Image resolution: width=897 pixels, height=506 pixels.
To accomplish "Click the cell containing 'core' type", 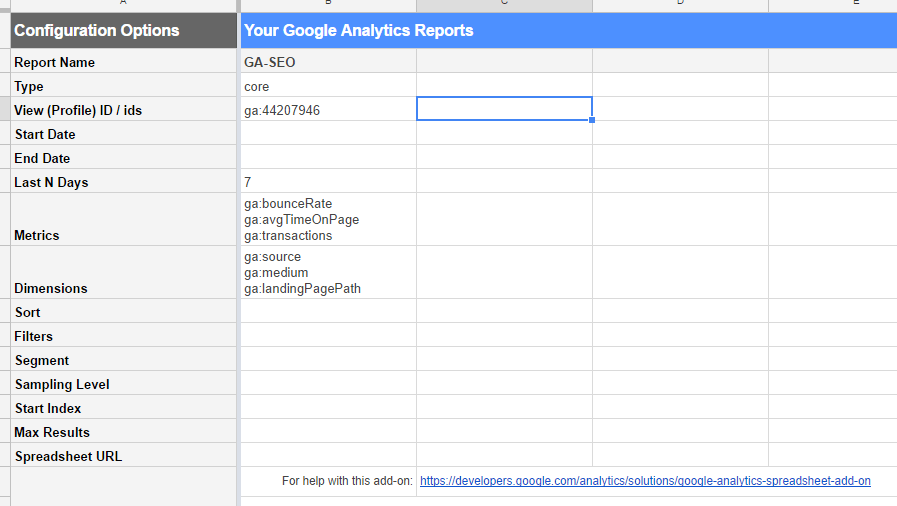I will coord(328,86).
